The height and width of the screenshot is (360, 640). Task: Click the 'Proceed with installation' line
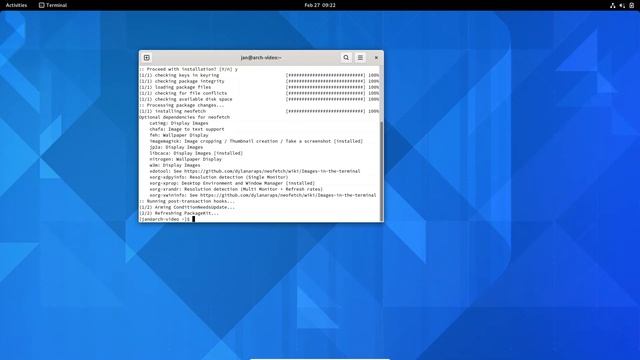click(188, 69)
